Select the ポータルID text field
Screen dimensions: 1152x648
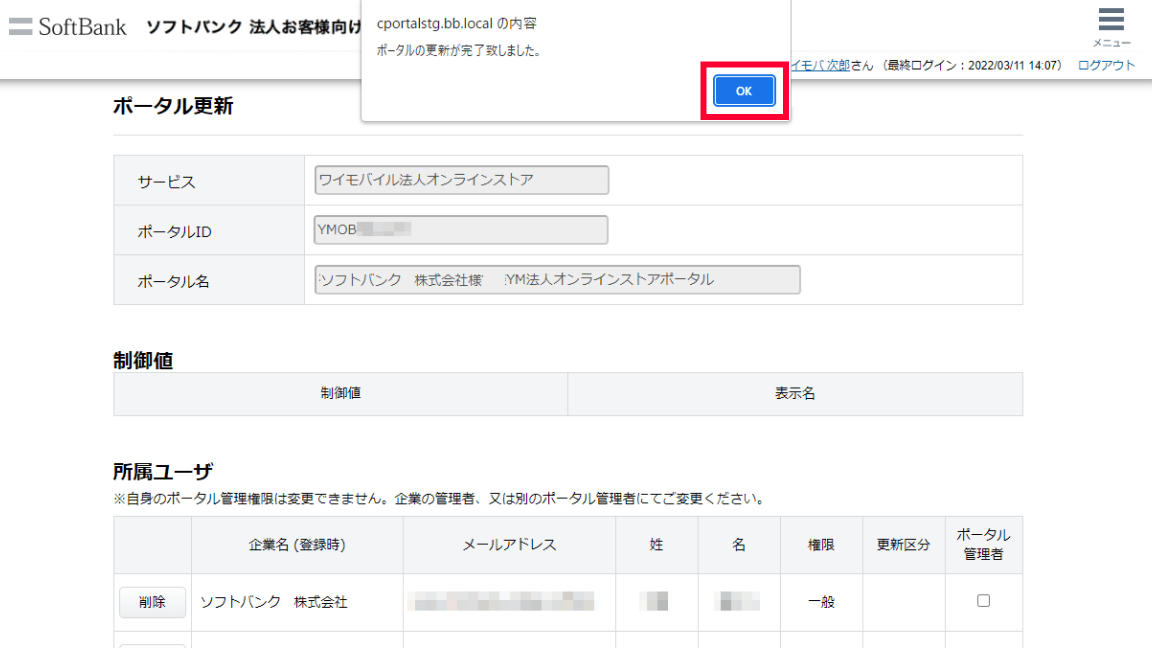pos(461,230)
